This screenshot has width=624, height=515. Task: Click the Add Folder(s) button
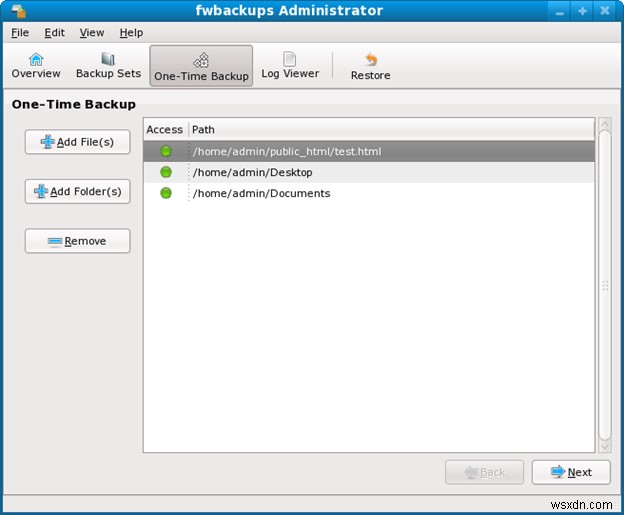pyautogui.click(x=78, y=191)
